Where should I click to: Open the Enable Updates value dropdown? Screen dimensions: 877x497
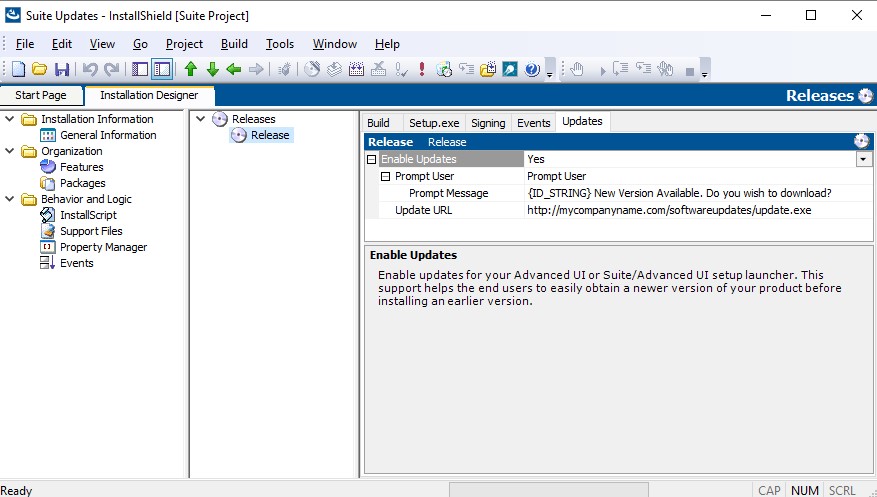point(863,159)
